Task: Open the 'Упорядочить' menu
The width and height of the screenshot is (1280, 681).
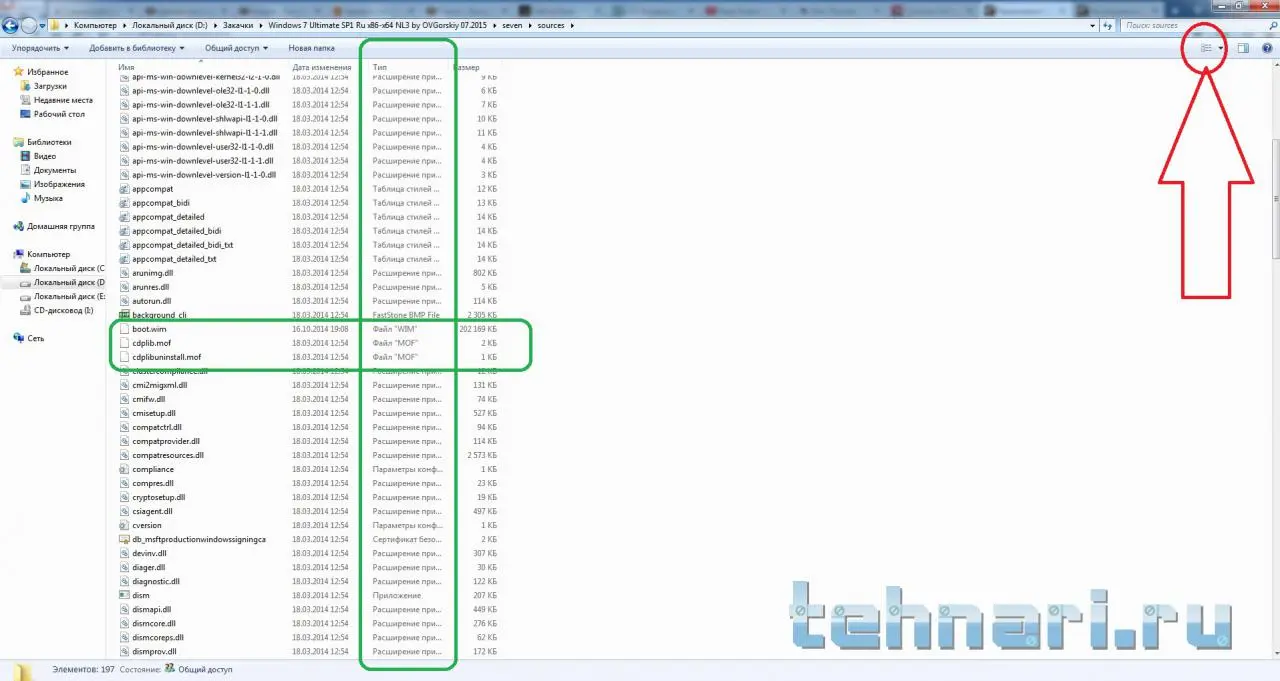Action: coord(40,48)
